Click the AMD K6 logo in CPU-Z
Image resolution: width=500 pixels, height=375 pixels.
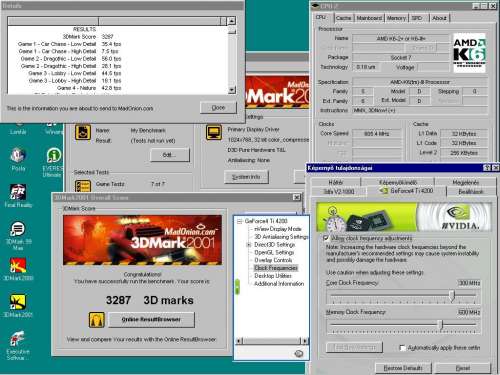click(469, 53)
